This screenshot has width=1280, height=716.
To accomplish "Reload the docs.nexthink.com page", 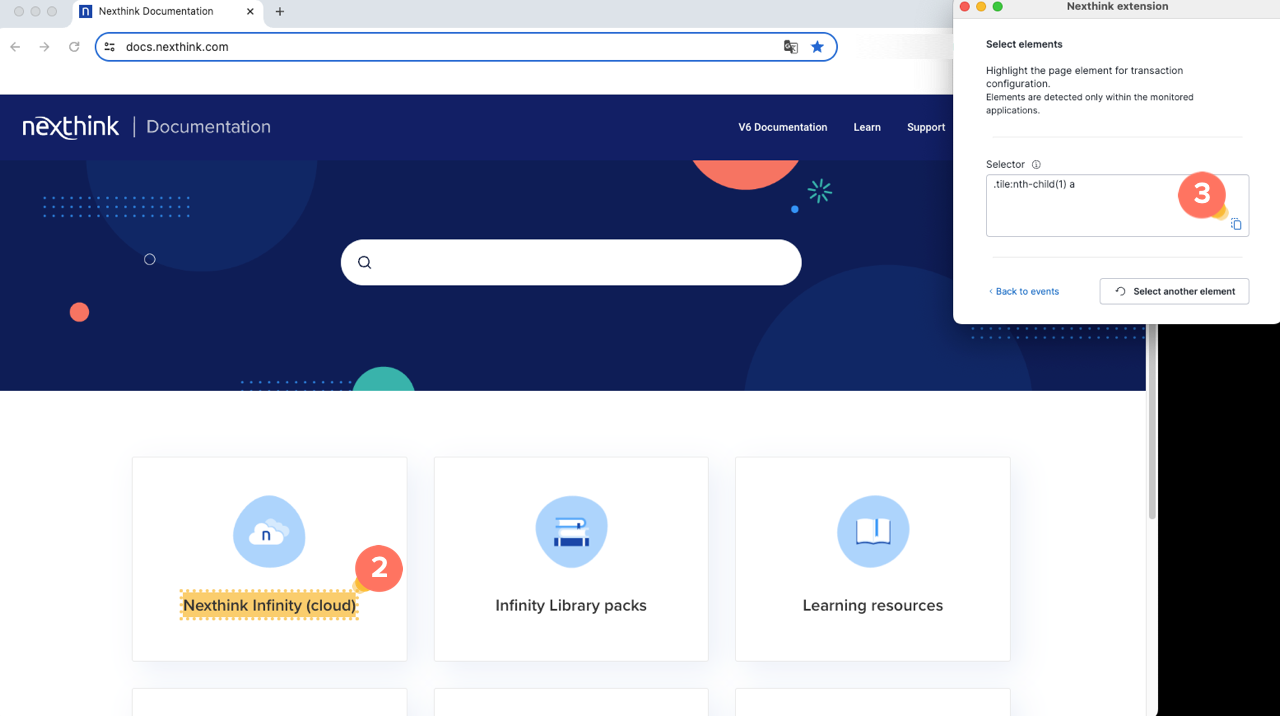I will coord(74,47).
